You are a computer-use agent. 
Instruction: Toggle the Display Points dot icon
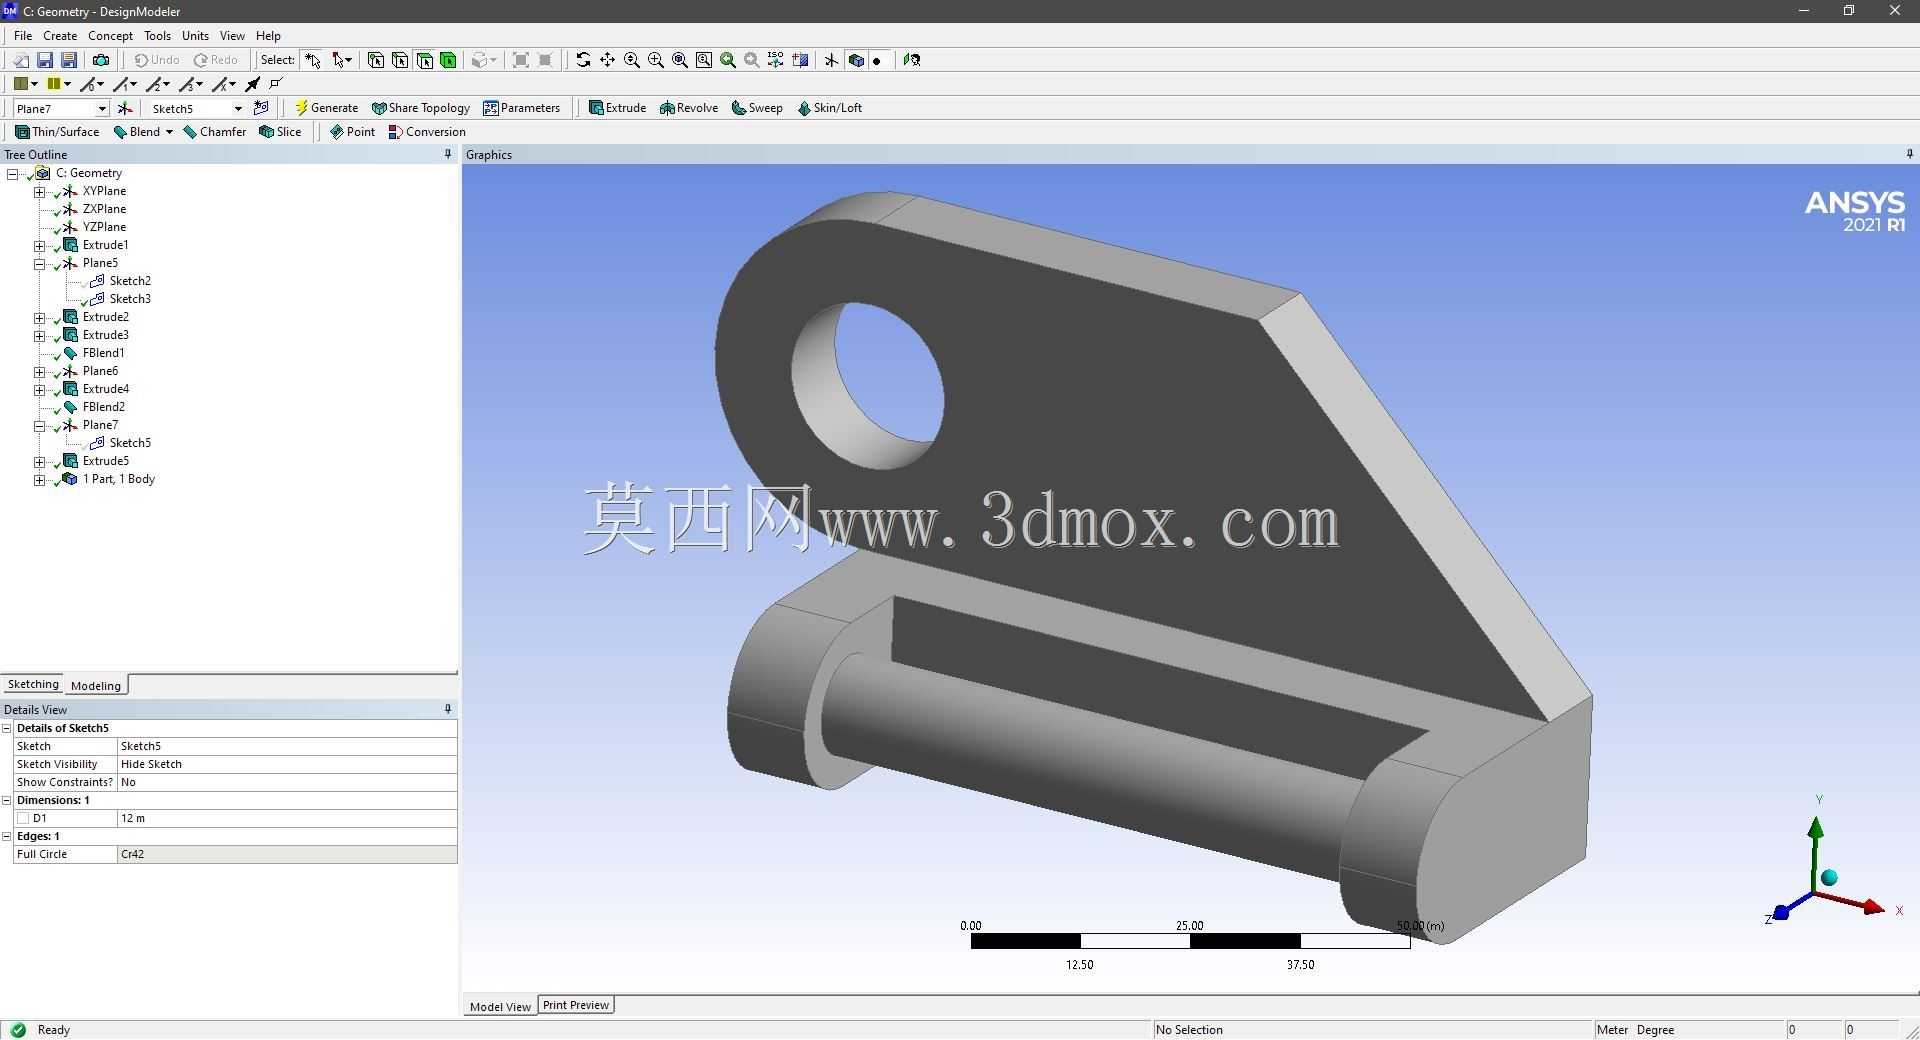[877, 60]
